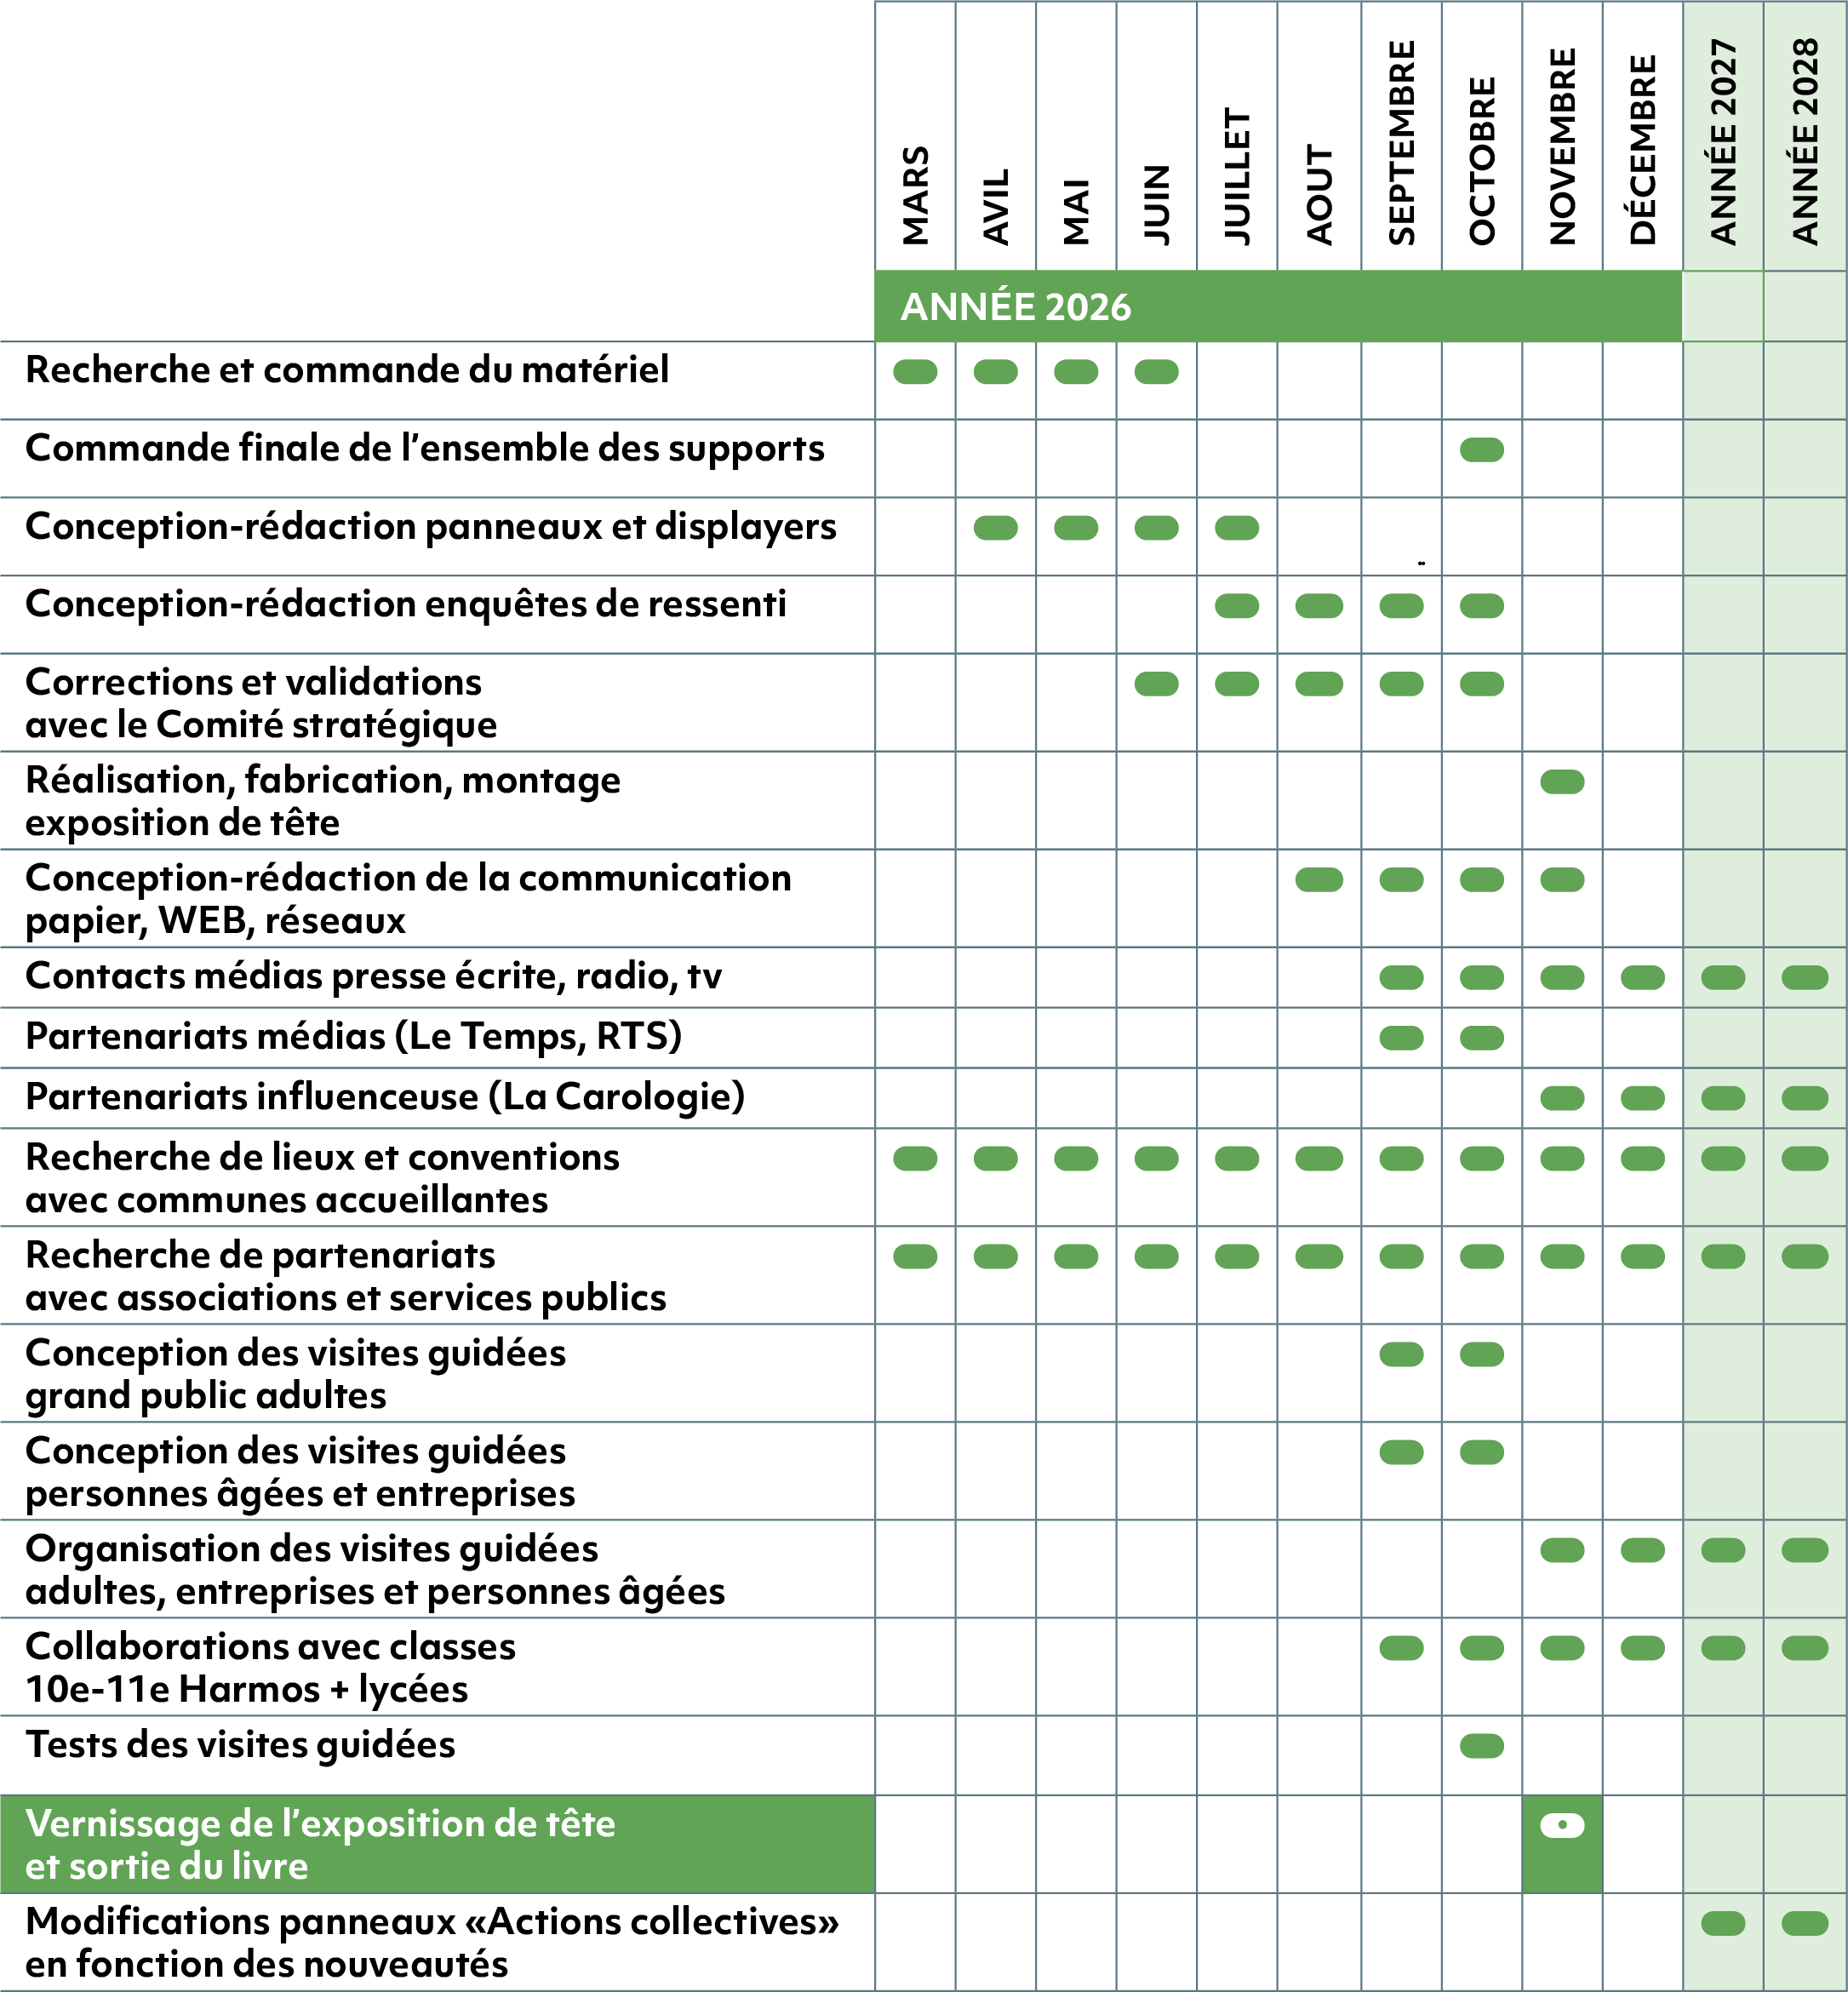
Task: Click the Commande finale marker in October
Action: pyautogui.click(x=1481, y=450)
